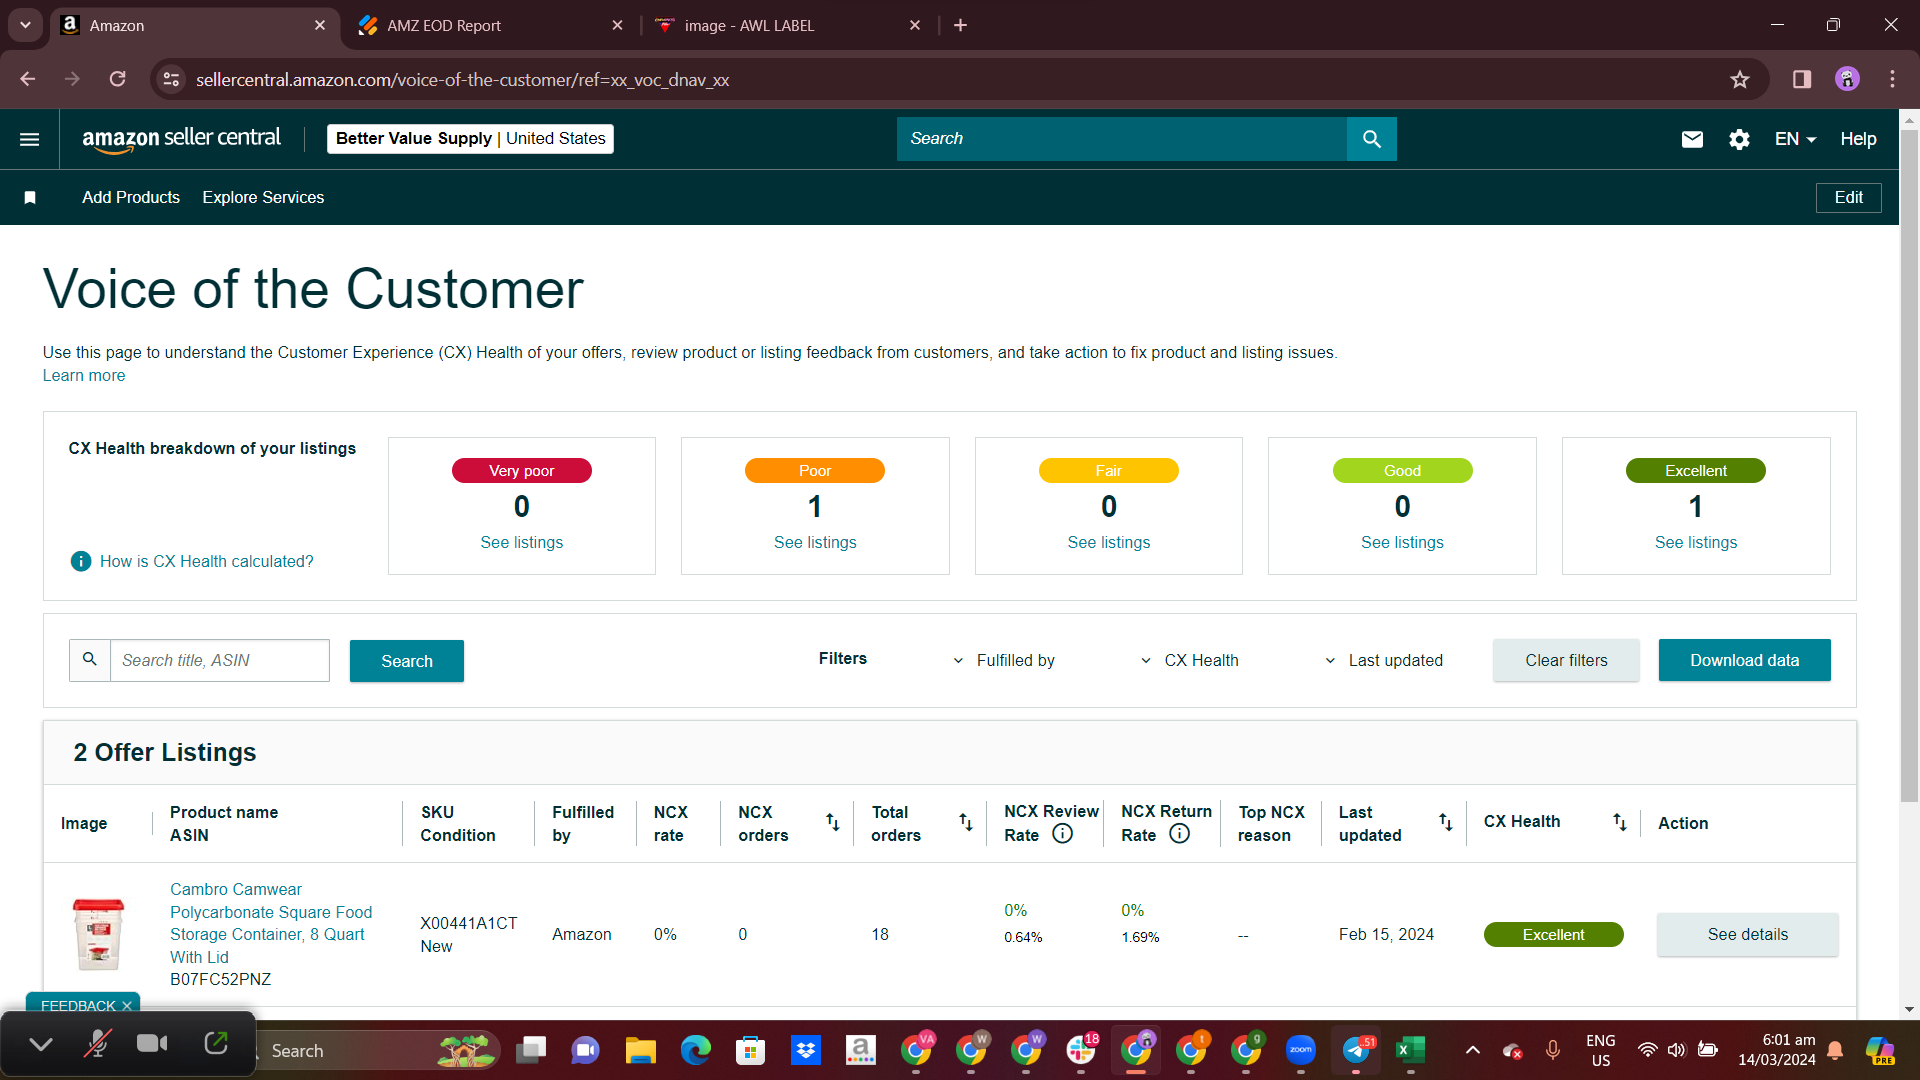The image size is (1920, 1080).
Task: Expand the Fulfilled by filter dropdown
Action: (1003, 661)
